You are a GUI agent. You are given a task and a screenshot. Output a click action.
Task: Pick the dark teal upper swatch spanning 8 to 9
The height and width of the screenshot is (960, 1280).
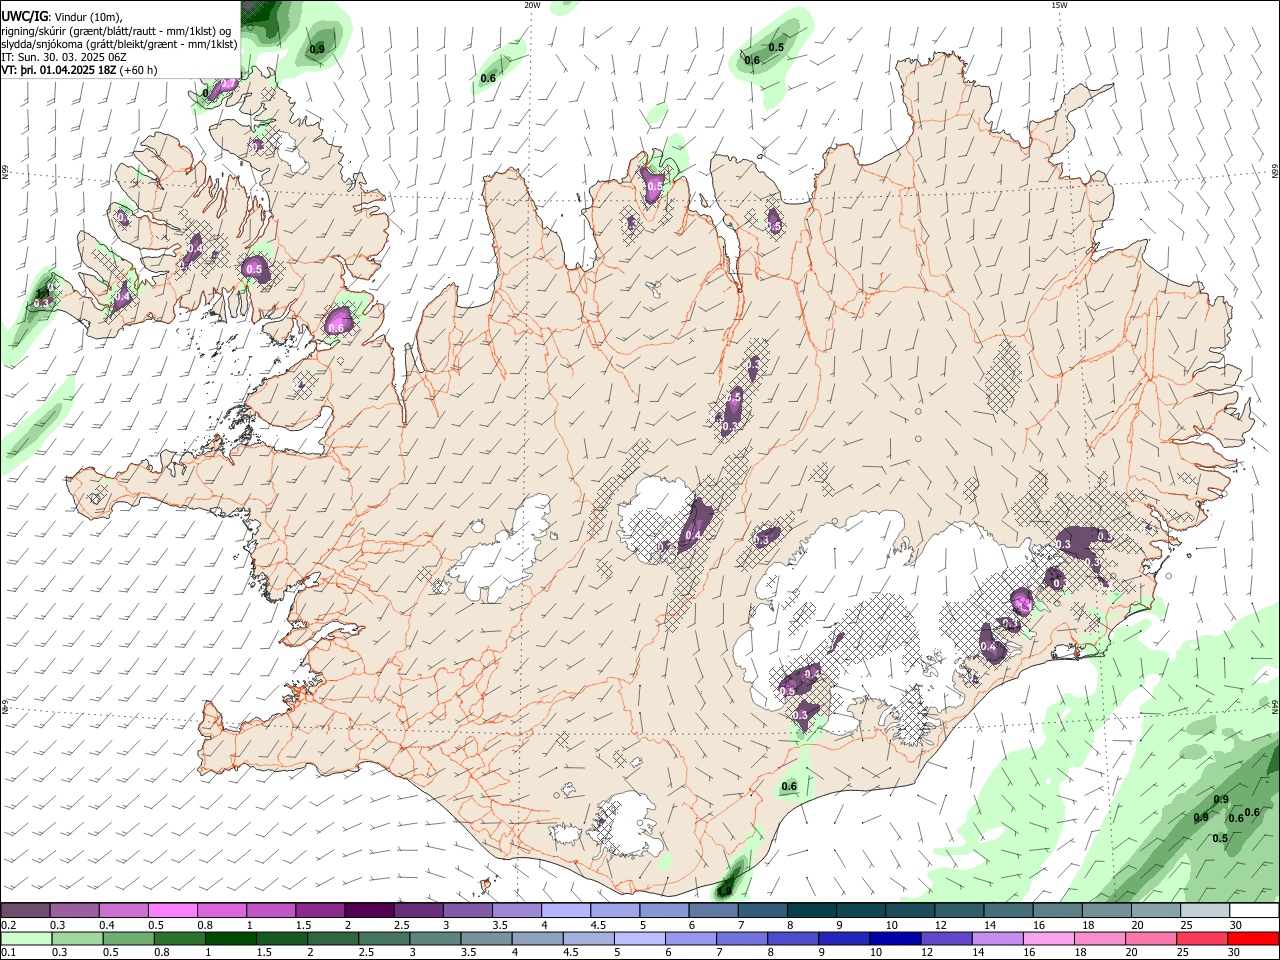[812, 910]
